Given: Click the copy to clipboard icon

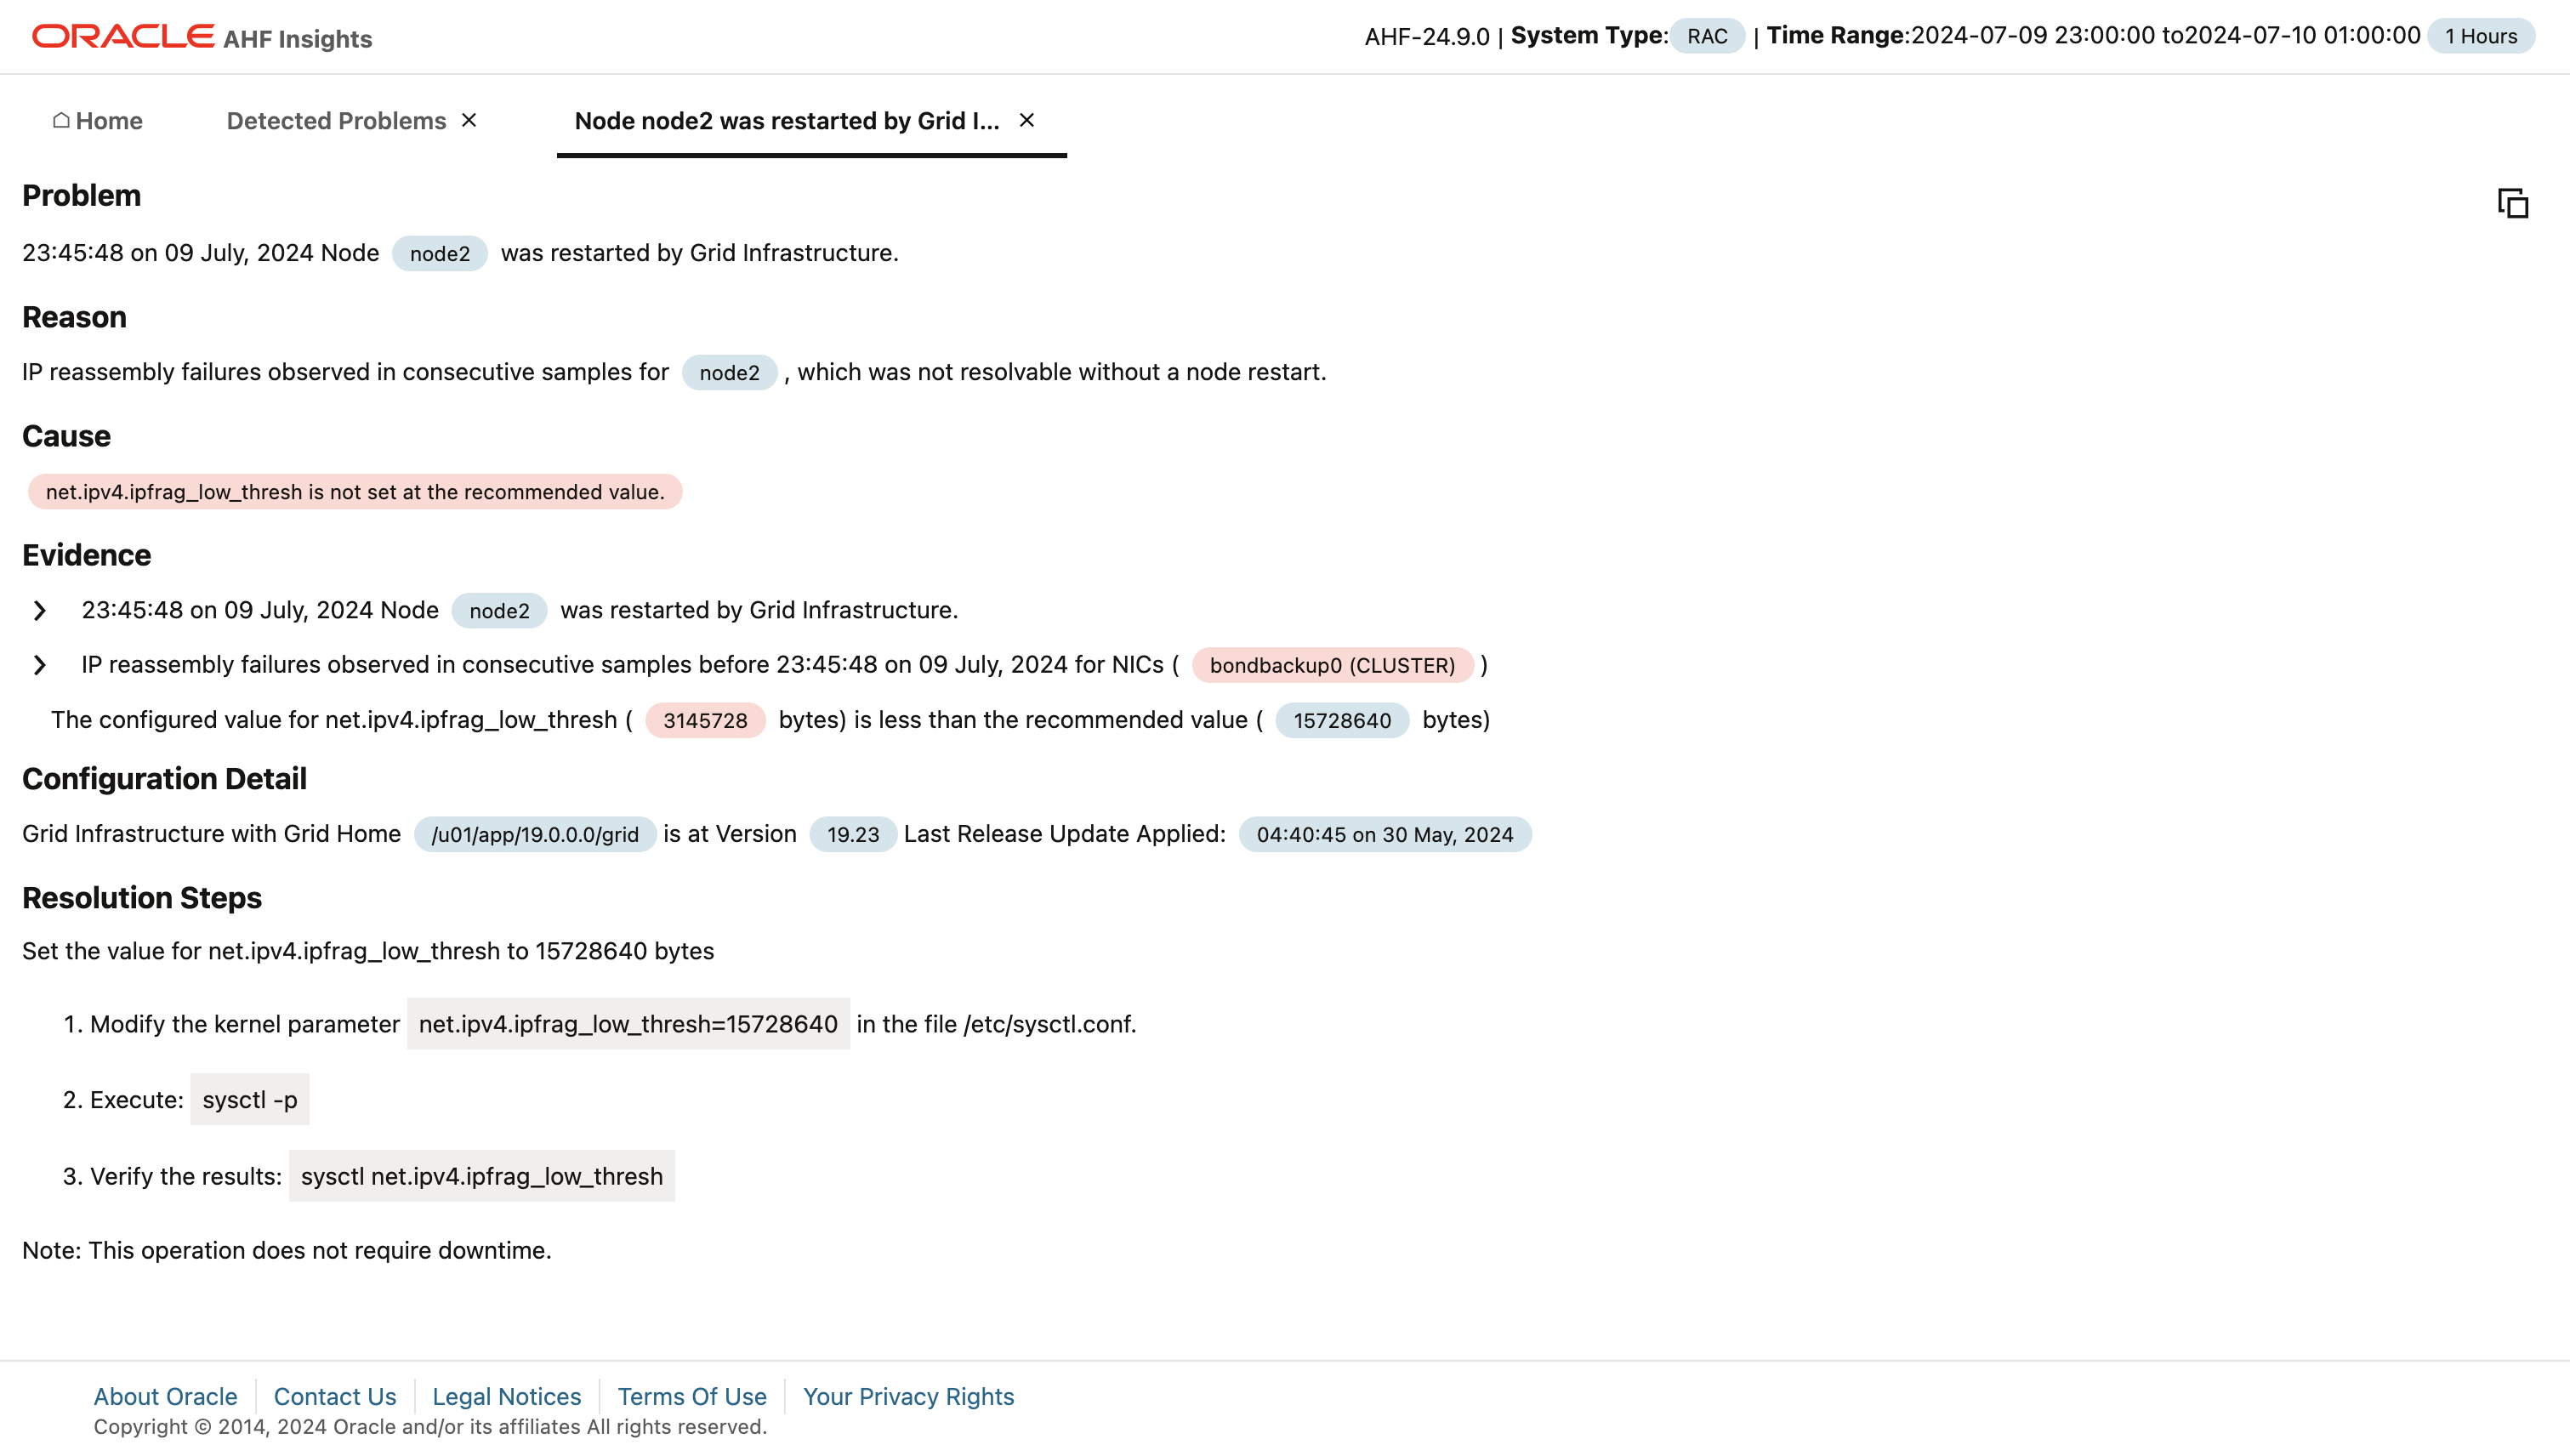Looking at the screenshot, I should (x=2512, y=203).
